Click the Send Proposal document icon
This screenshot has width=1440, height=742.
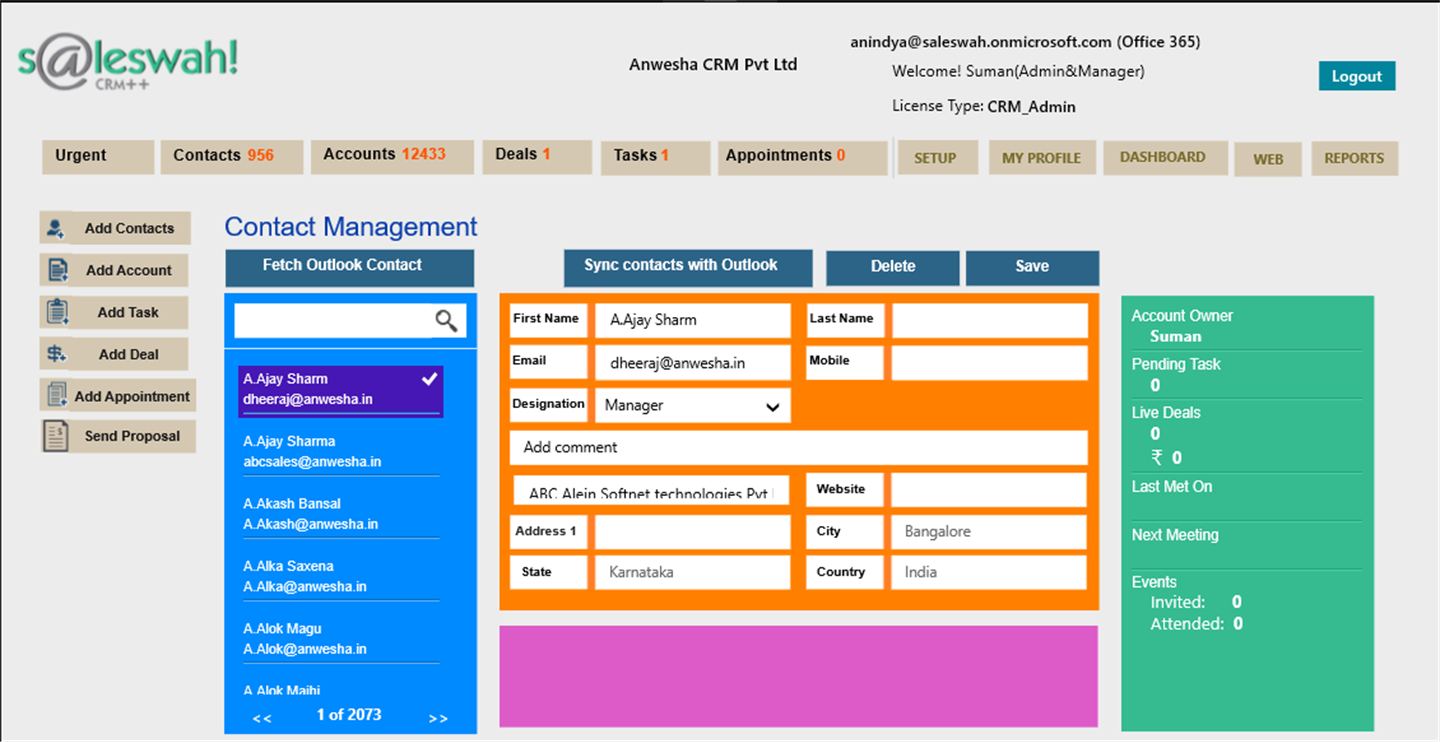[57, 436]
